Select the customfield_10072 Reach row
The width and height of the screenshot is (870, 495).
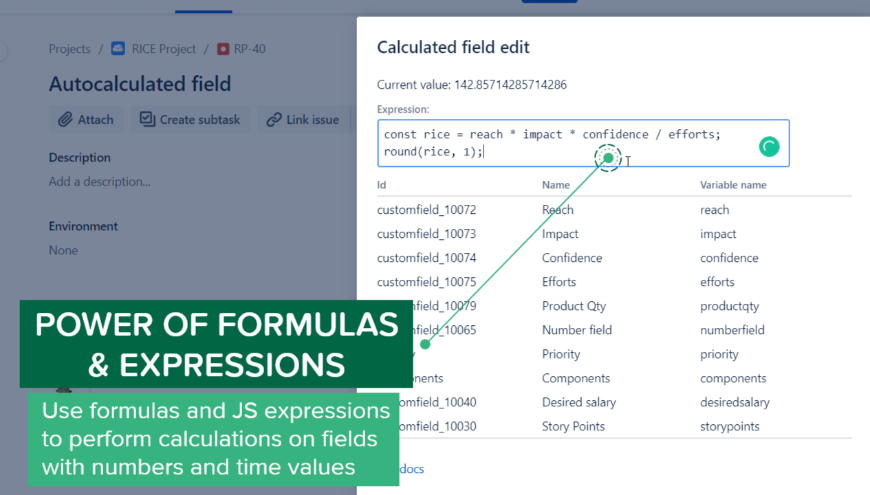[x=614, y=210]
